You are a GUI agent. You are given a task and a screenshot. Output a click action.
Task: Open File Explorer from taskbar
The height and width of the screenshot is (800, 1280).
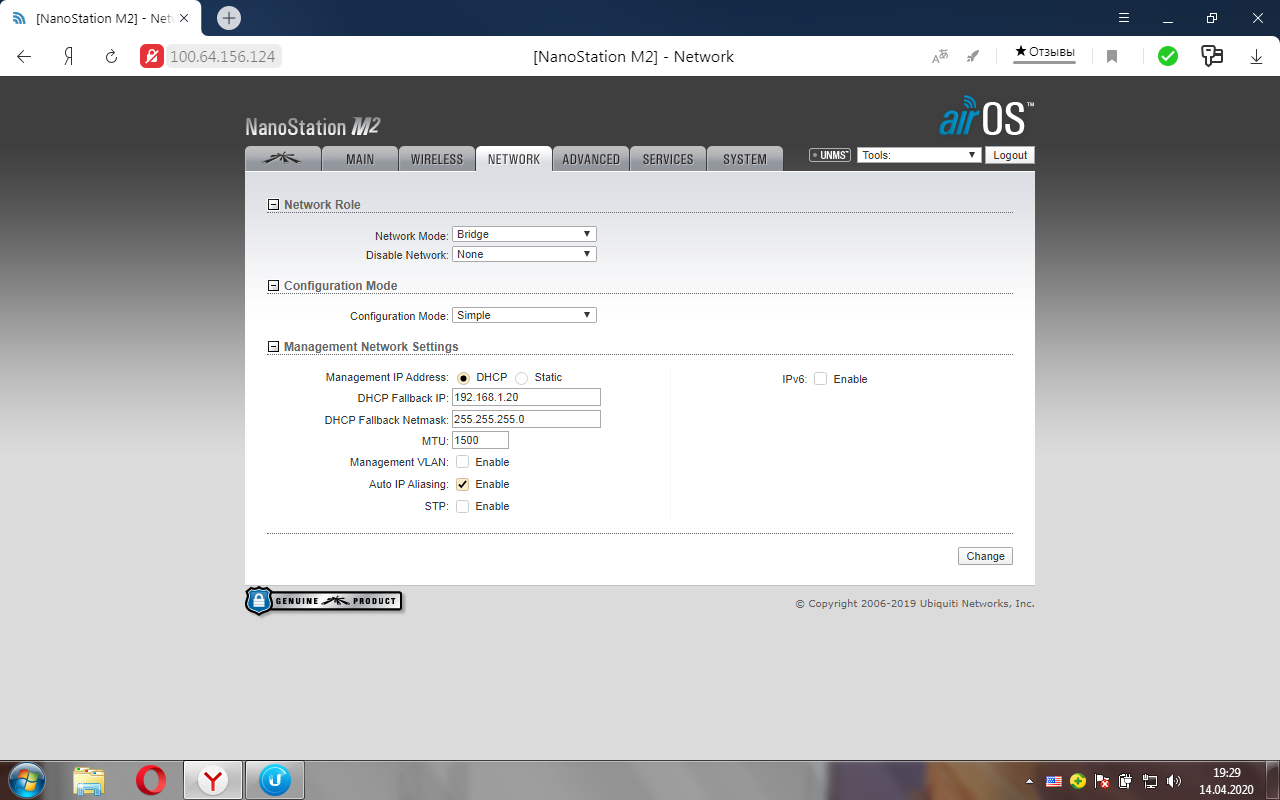89,780
